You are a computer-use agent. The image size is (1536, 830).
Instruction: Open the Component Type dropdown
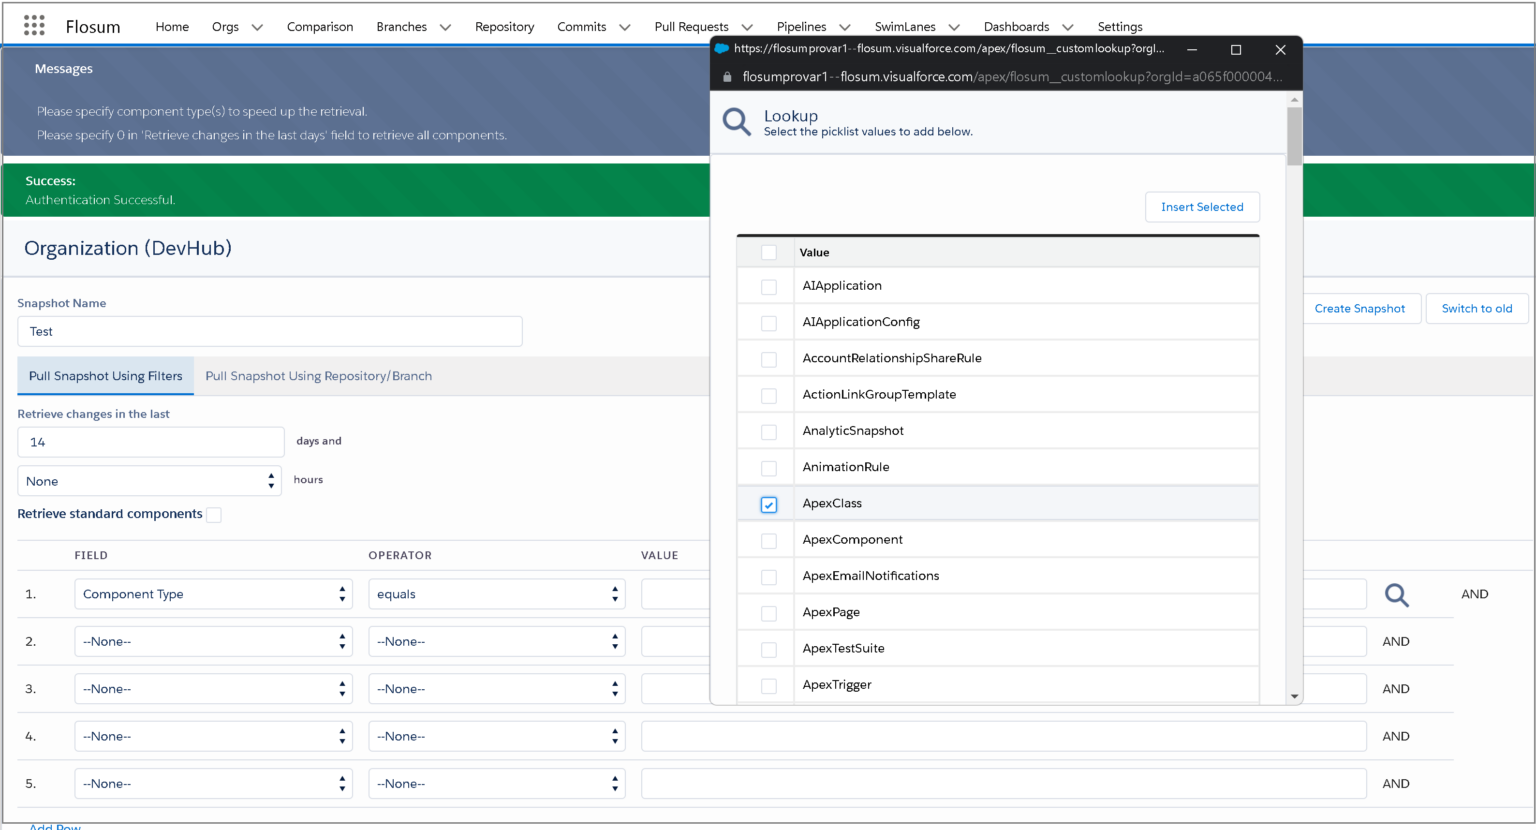[x=213, y=593]
